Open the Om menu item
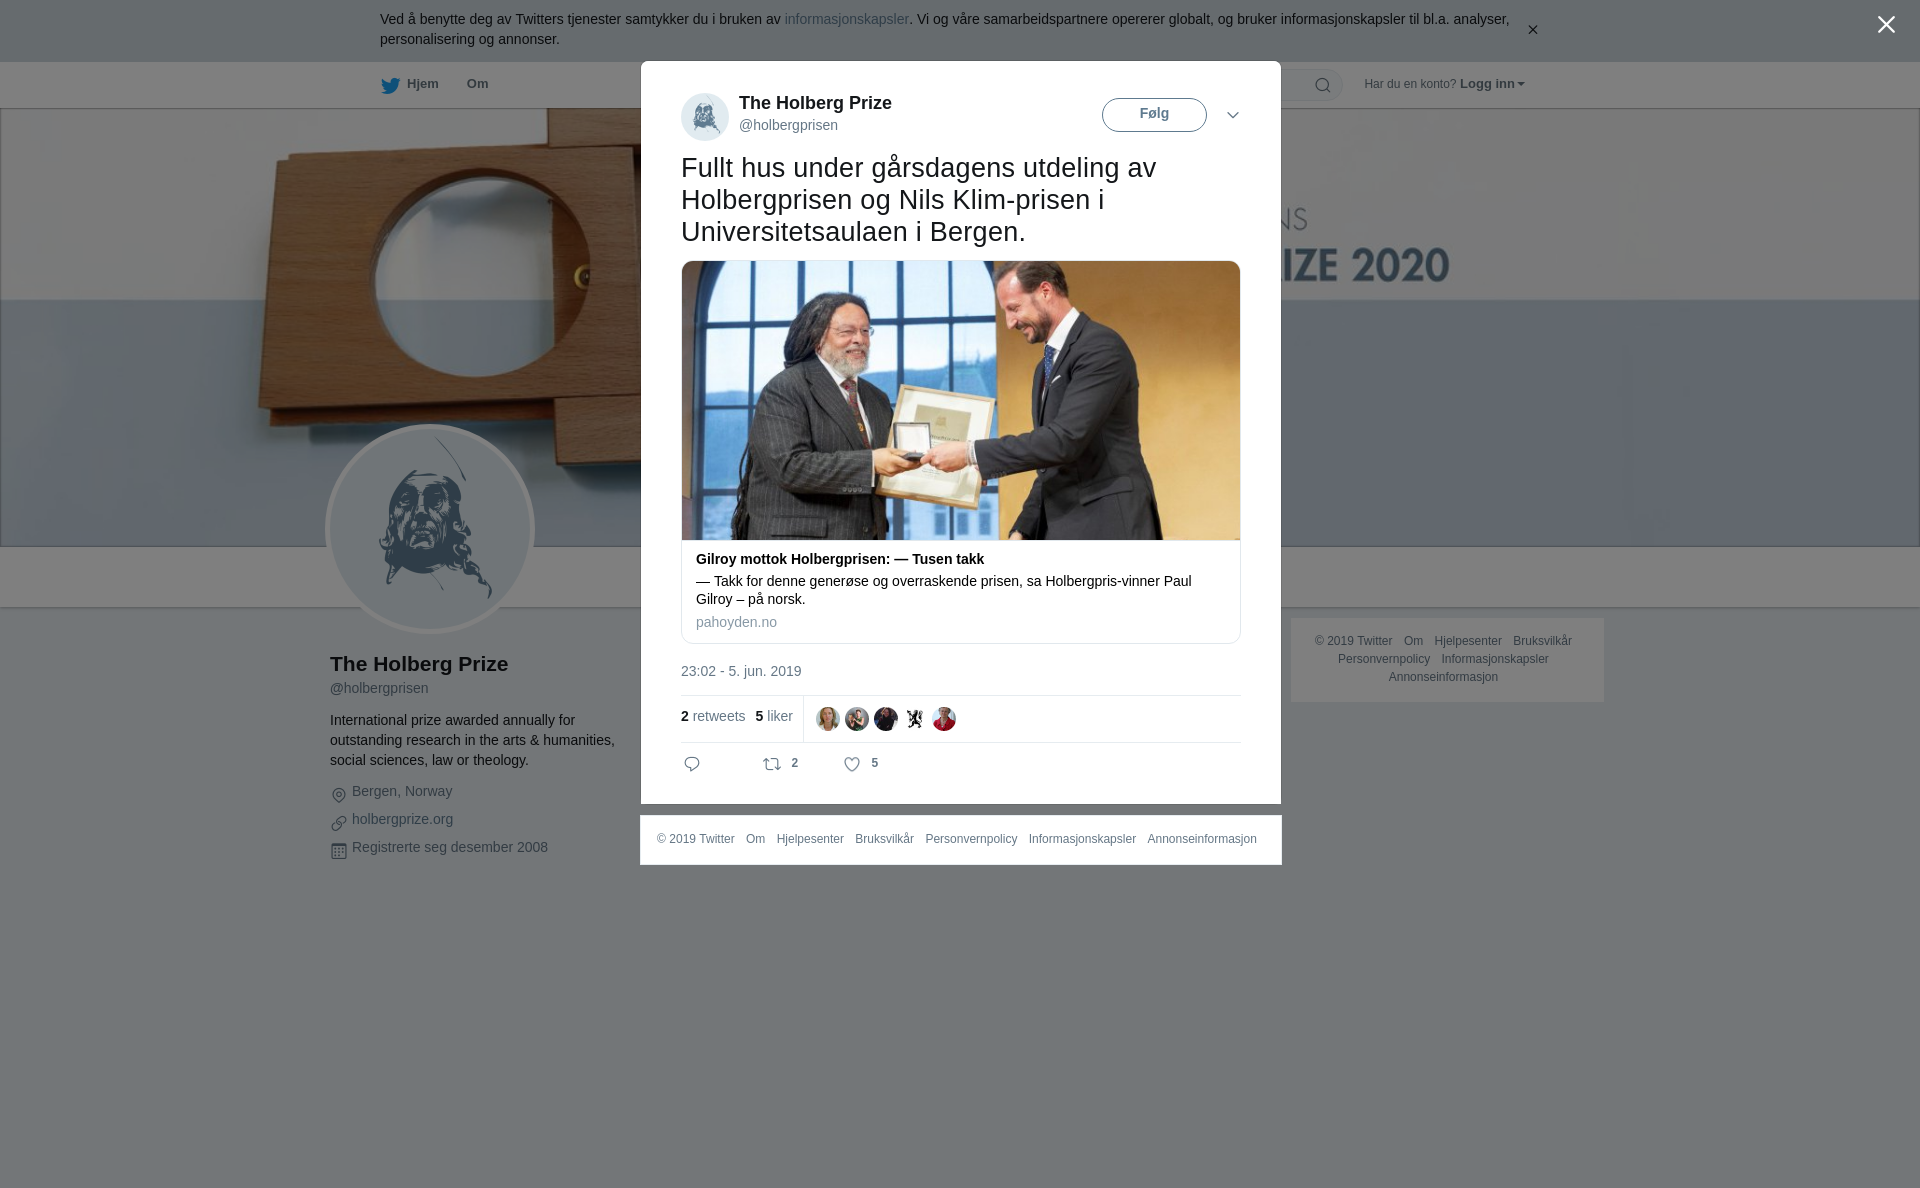 [477, 84]
